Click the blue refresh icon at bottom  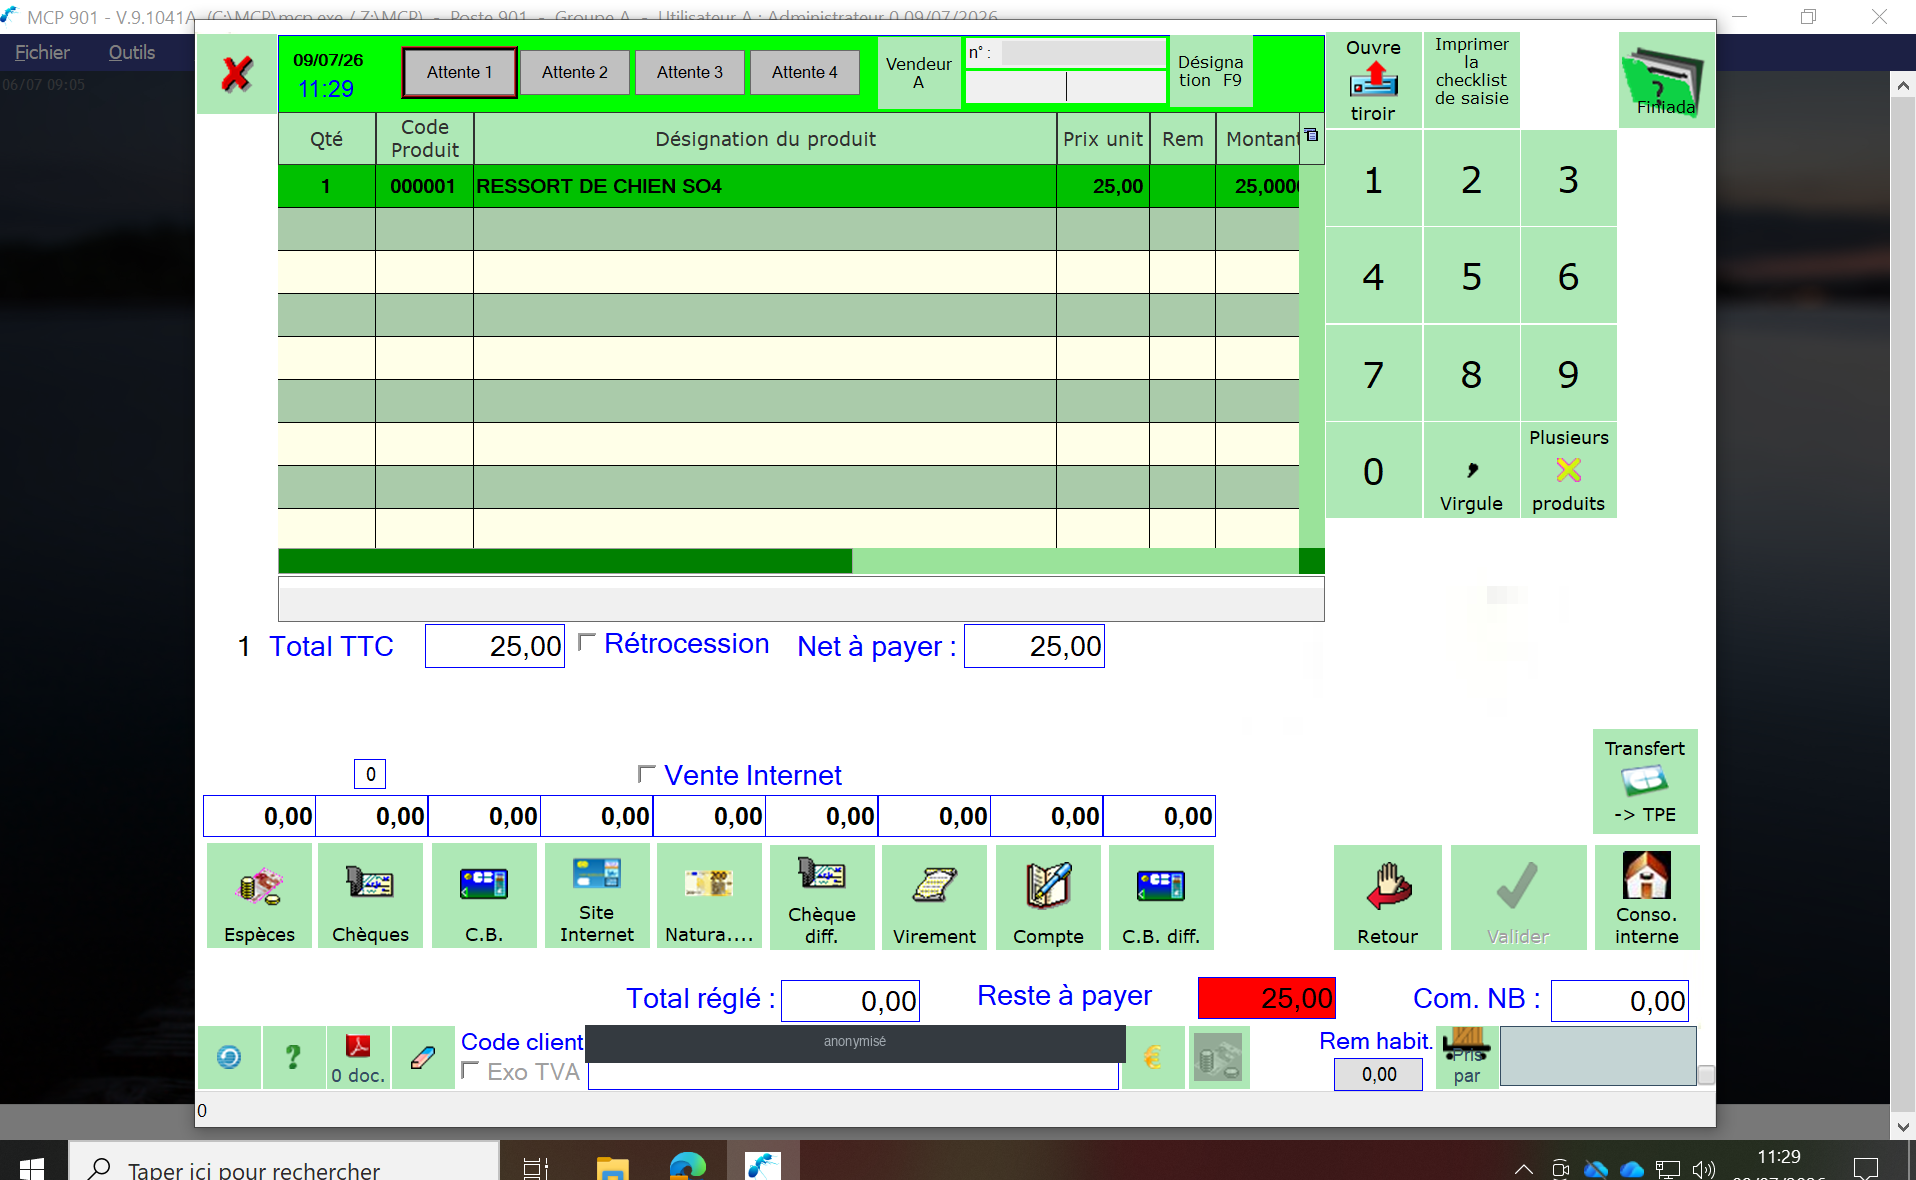[229, 1057]
